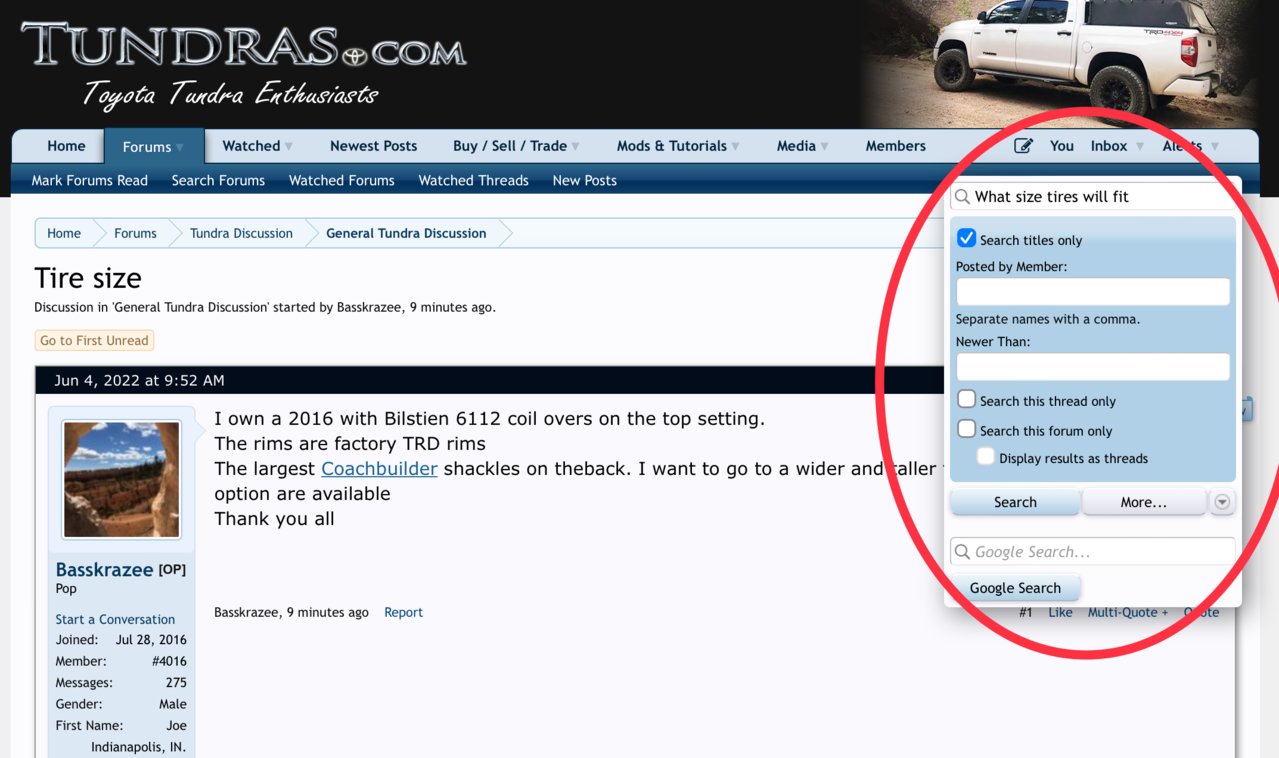Uncheck Search titles only

coord(966,238)
